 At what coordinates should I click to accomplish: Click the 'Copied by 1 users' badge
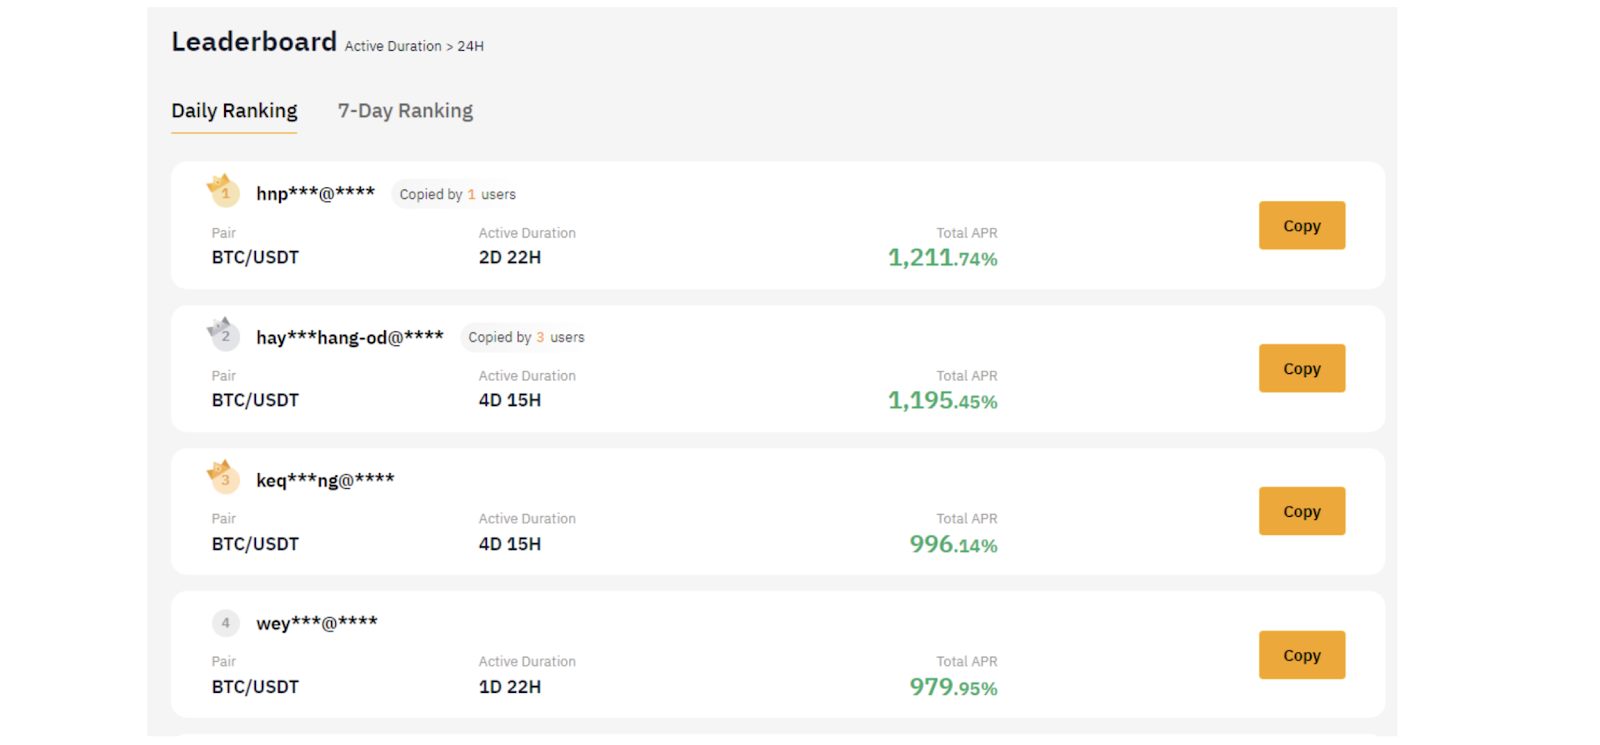click(457, 194)
